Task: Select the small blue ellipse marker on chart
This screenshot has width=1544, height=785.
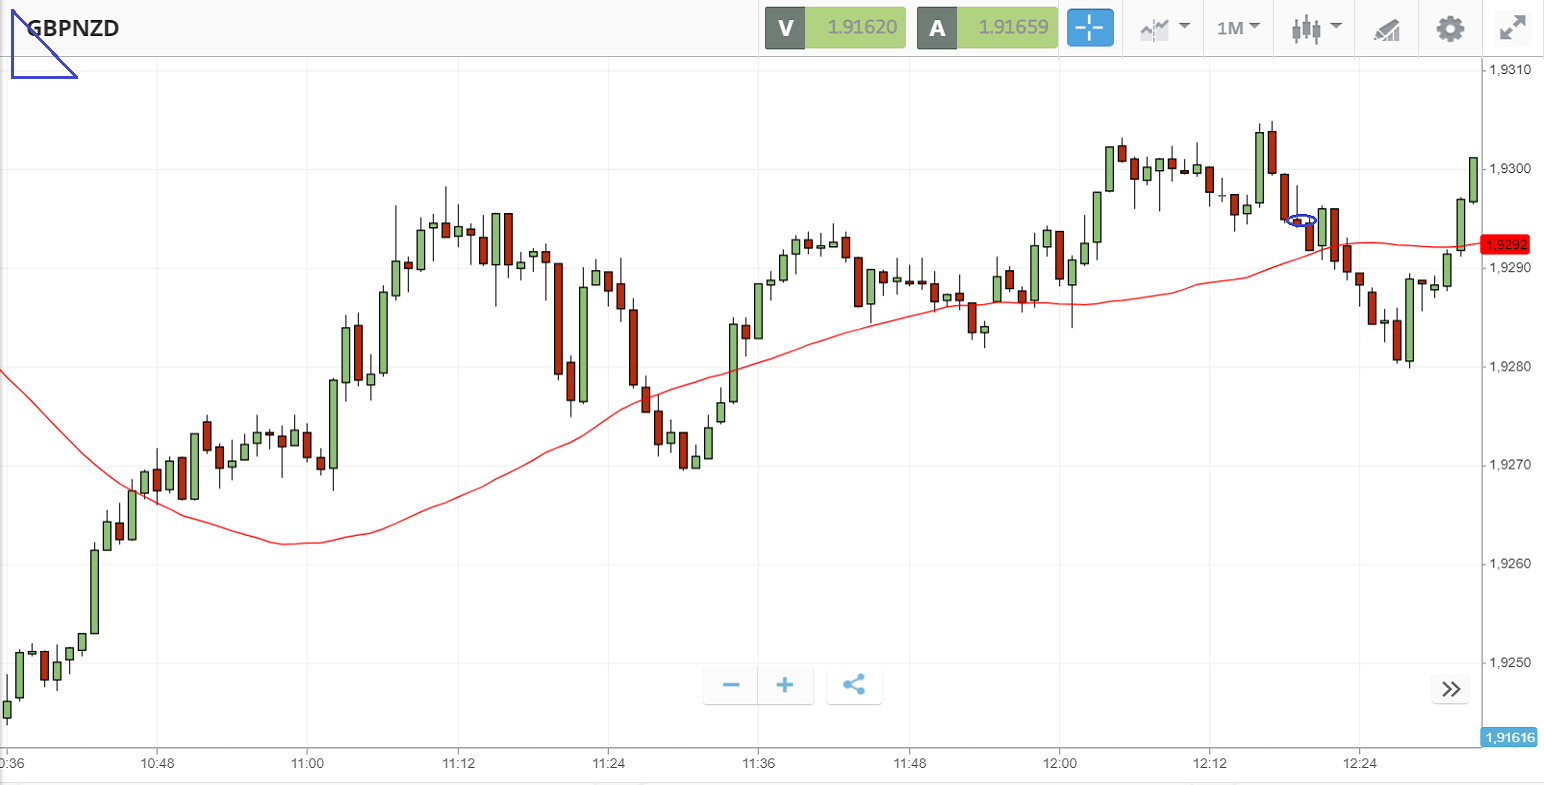Action: click(1301, 220)
